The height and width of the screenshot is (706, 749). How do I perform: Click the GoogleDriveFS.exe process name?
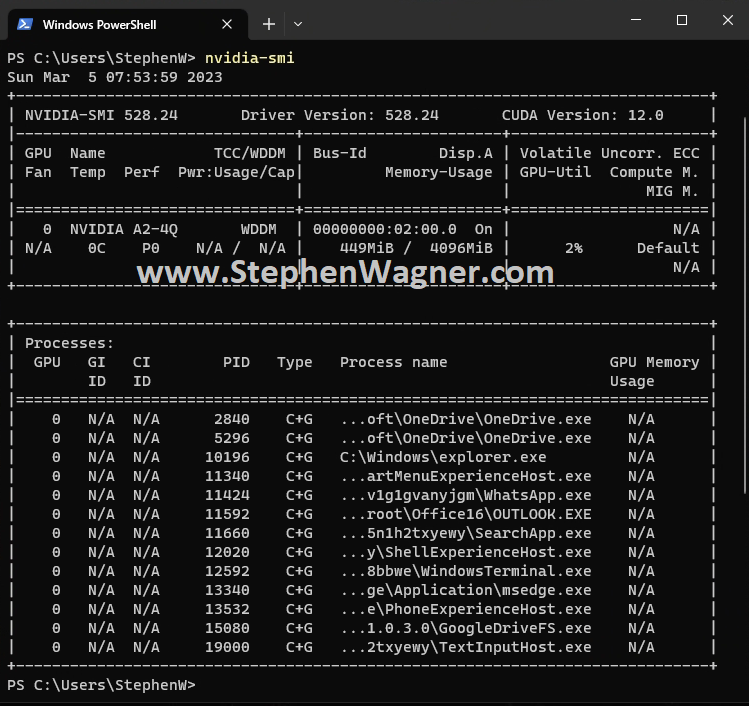point(466,629)
